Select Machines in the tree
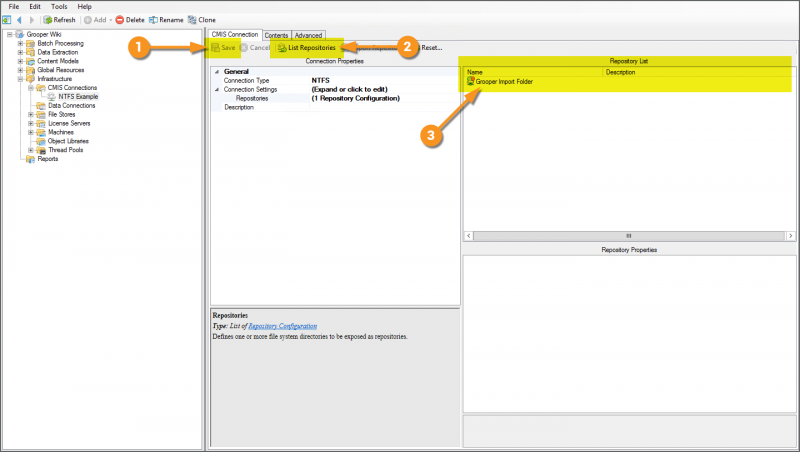Screen dimensions: 800x452 (61, 132)
